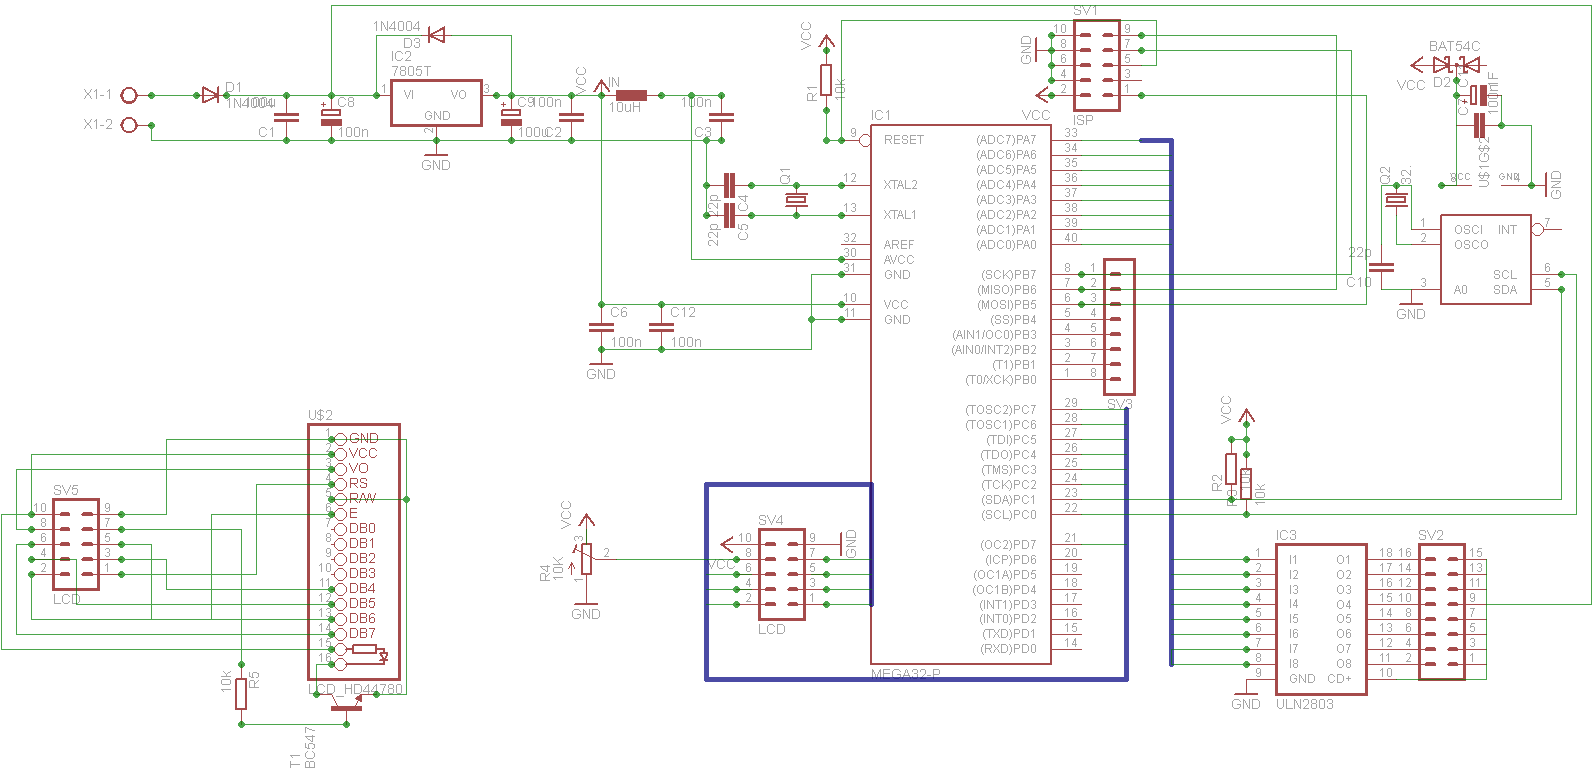
Task: Click the XTAL2 pin label
Action: tap(900, 185)
